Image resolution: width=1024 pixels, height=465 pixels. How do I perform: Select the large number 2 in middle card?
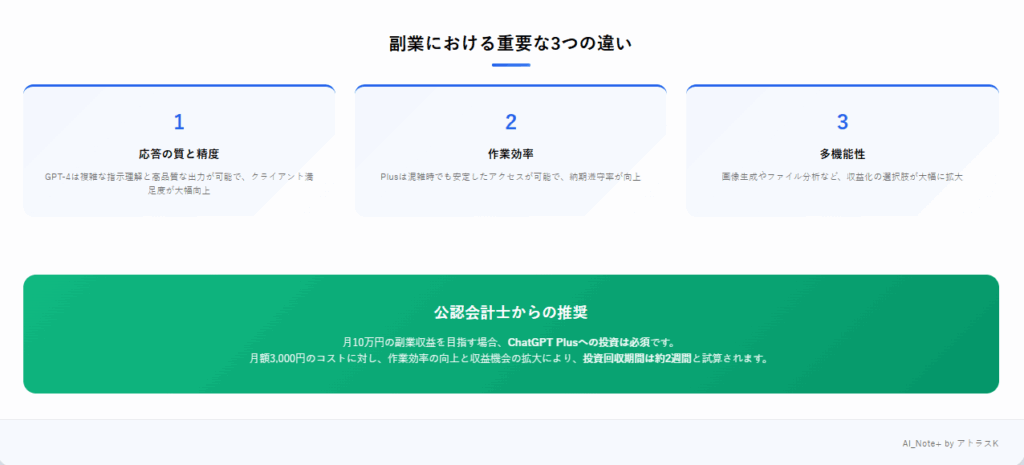point(511,122)
